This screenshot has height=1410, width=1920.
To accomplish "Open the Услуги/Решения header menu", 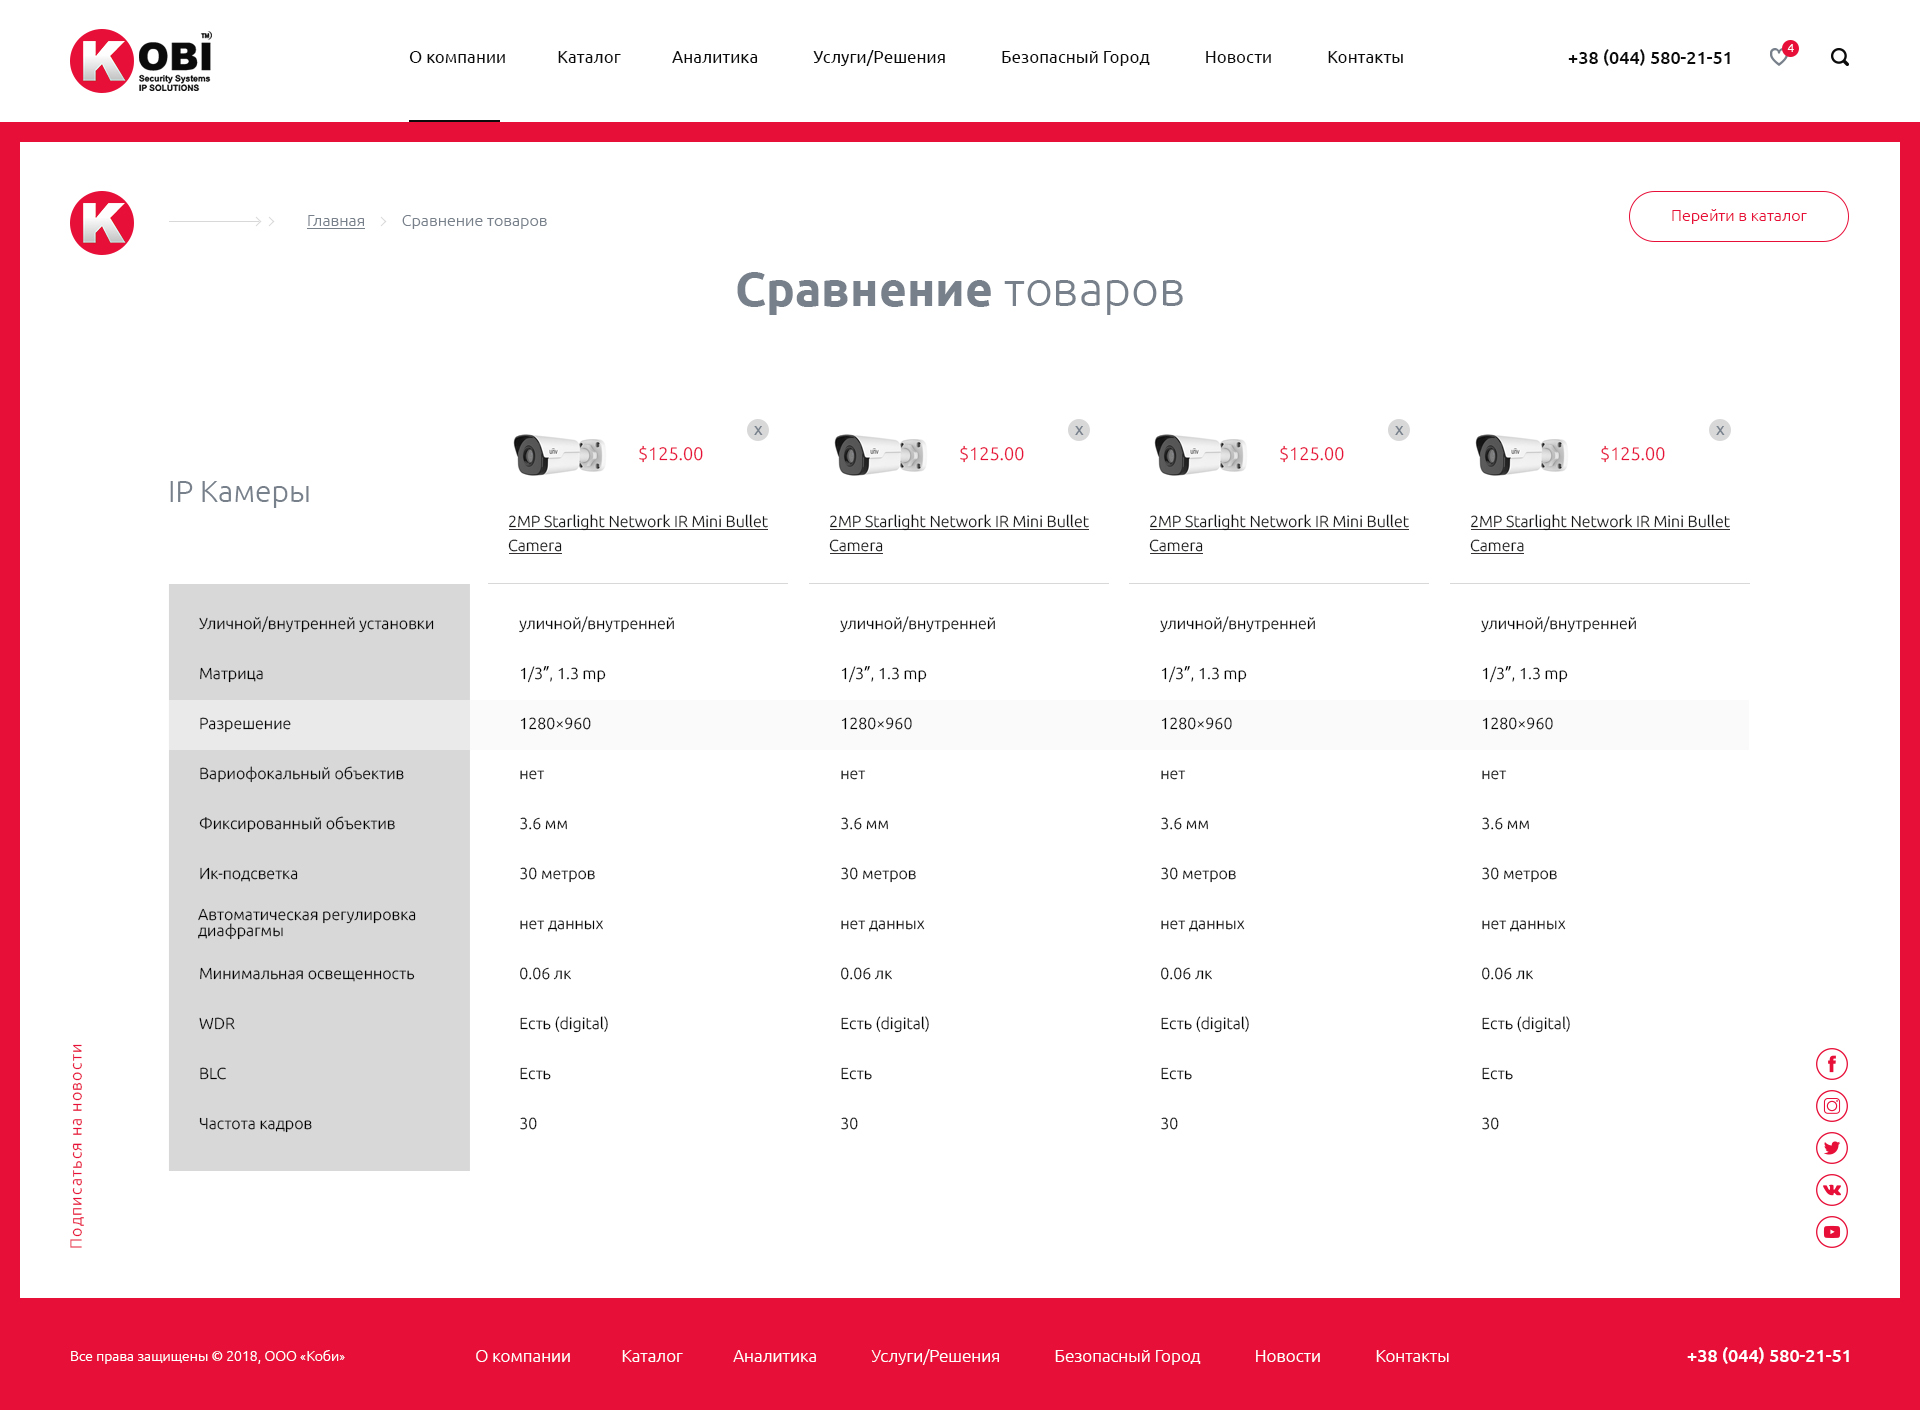I will [879, 57].
